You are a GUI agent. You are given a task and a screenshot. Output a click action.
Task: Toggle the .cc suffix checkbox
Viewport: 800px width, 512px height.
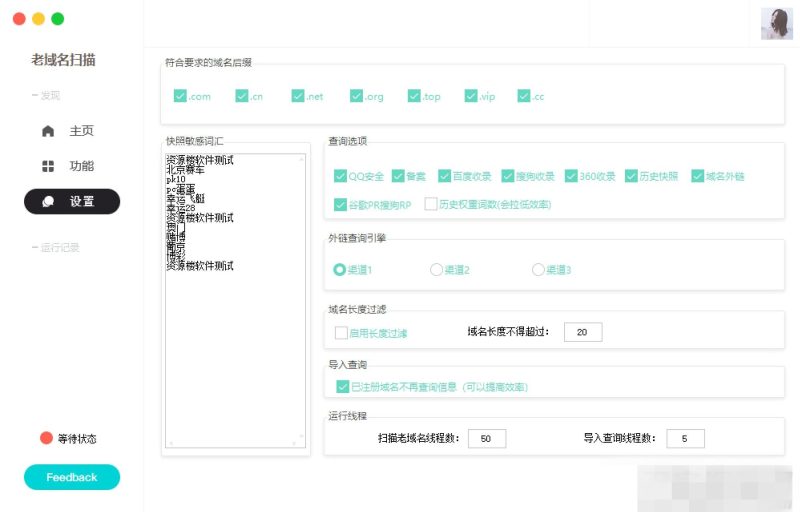tap(524, 96)
